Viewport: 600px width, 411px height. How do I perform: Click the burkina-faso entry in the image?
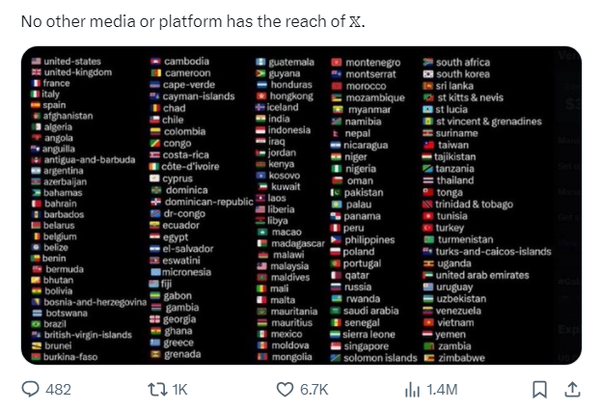(x=65, y=357)
